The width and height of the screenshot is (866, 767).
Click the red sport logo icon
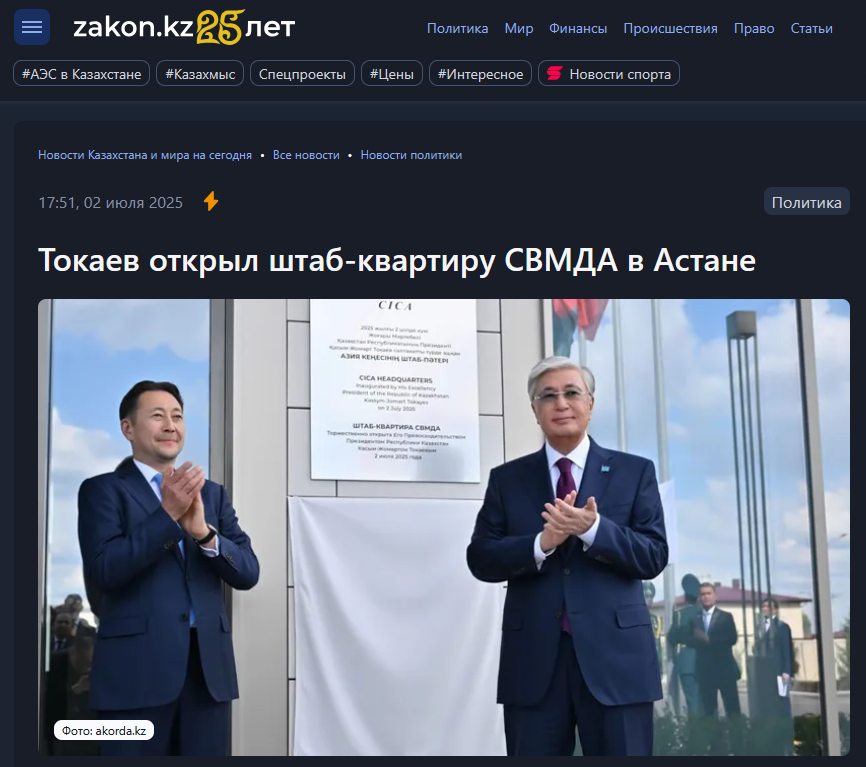[555, 73]
